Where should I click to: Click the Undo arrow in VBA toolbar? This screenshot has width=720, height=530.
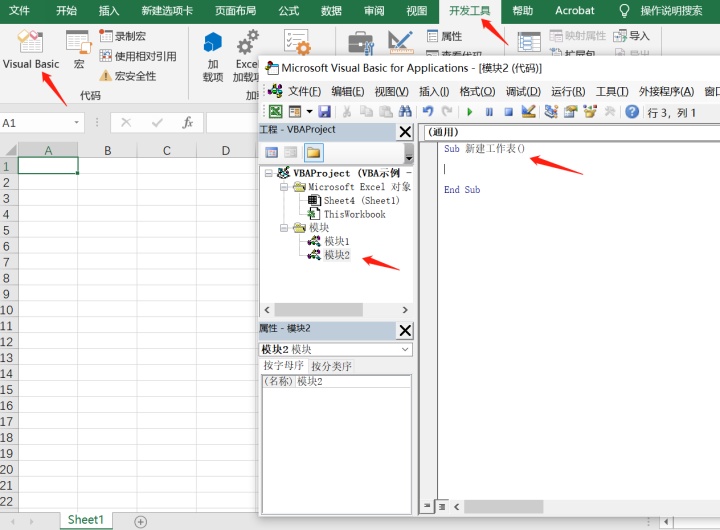point(428,112)
